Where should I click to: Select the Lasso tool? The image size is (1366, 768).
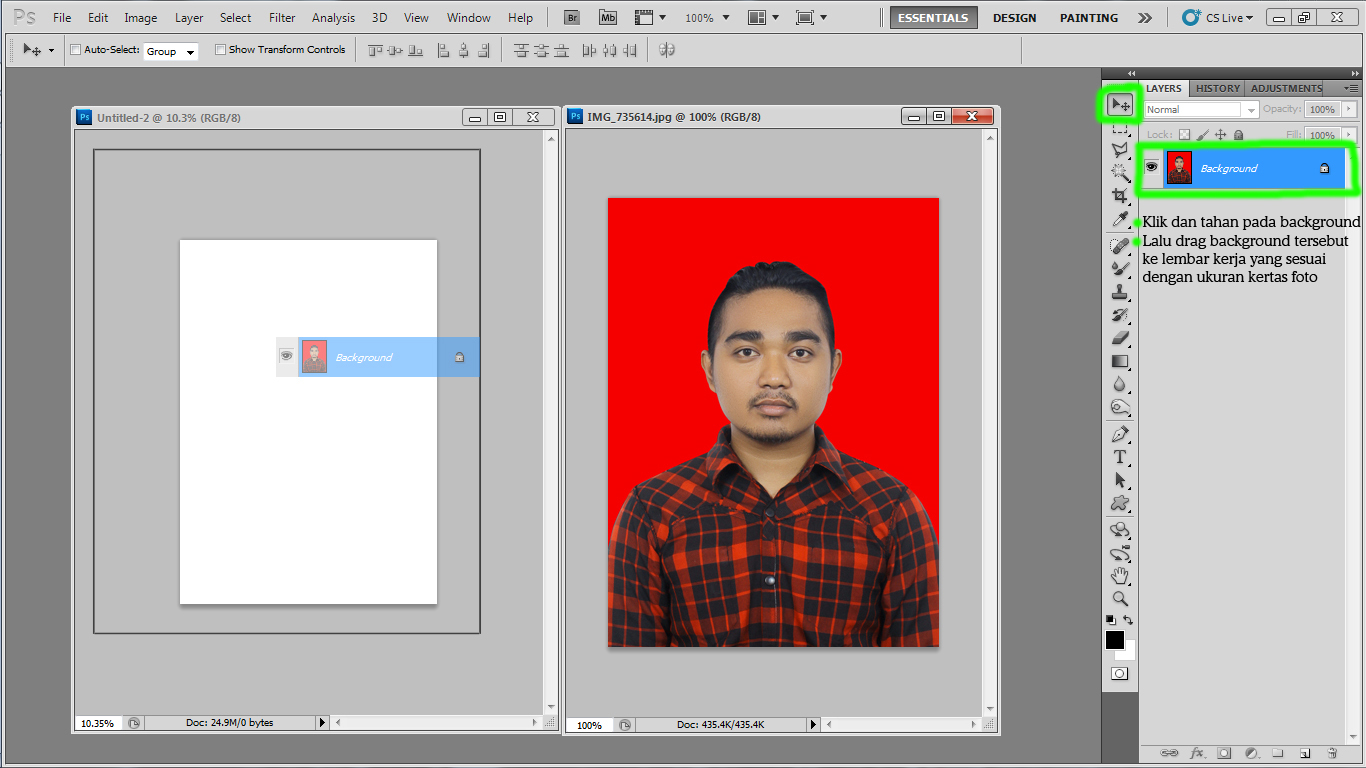(1119, 150)
